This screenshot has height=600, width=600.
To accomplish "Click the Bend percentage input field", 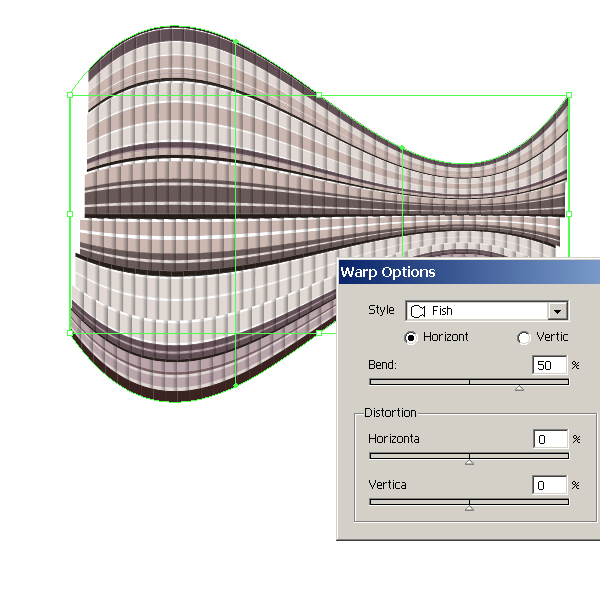I will click(549, 365).
